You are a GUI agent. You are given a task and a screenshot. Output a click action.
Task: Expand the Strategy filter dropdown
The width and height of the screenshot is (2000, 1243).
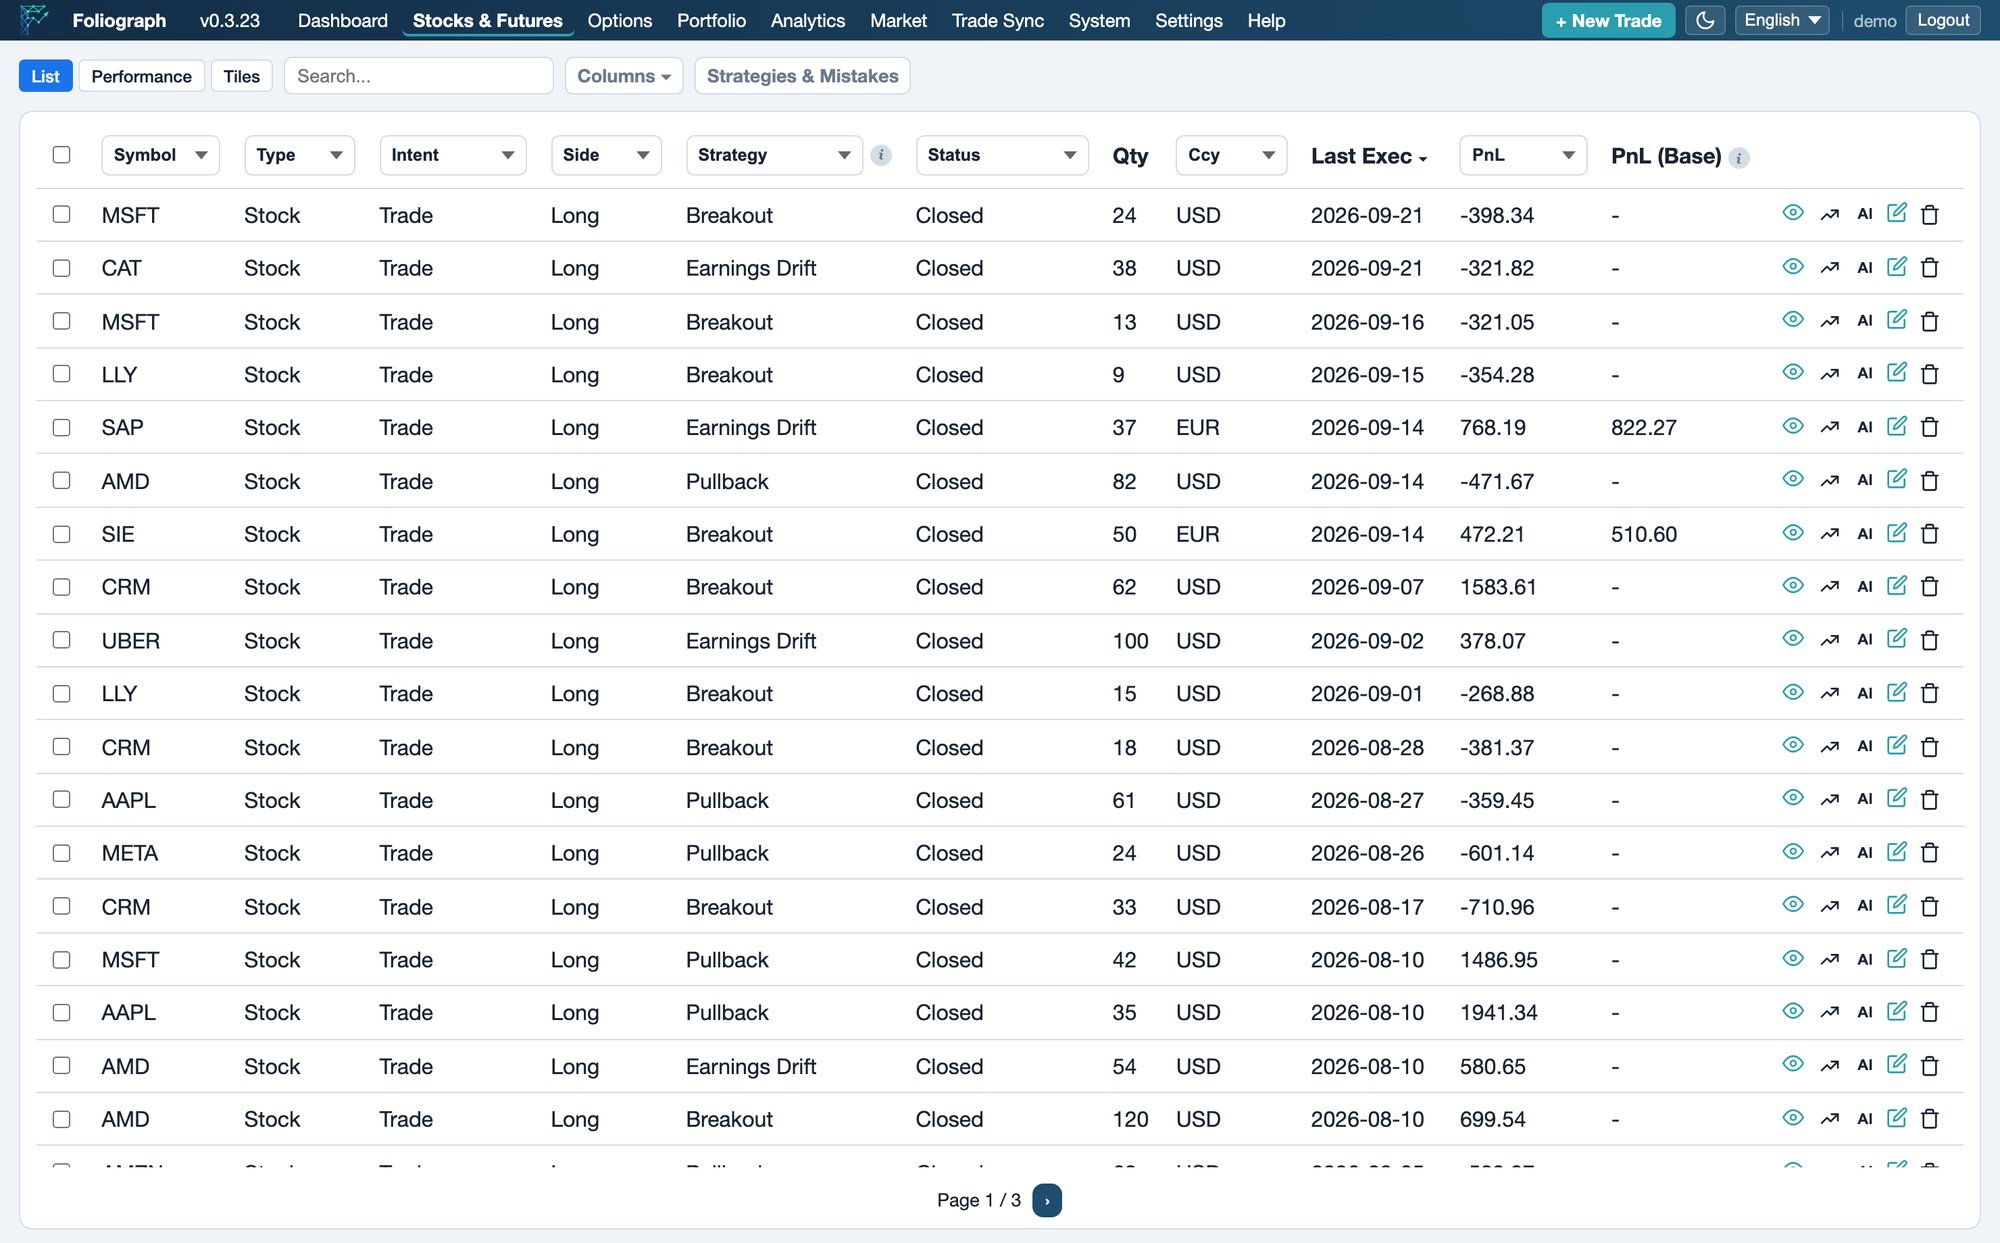774,155
